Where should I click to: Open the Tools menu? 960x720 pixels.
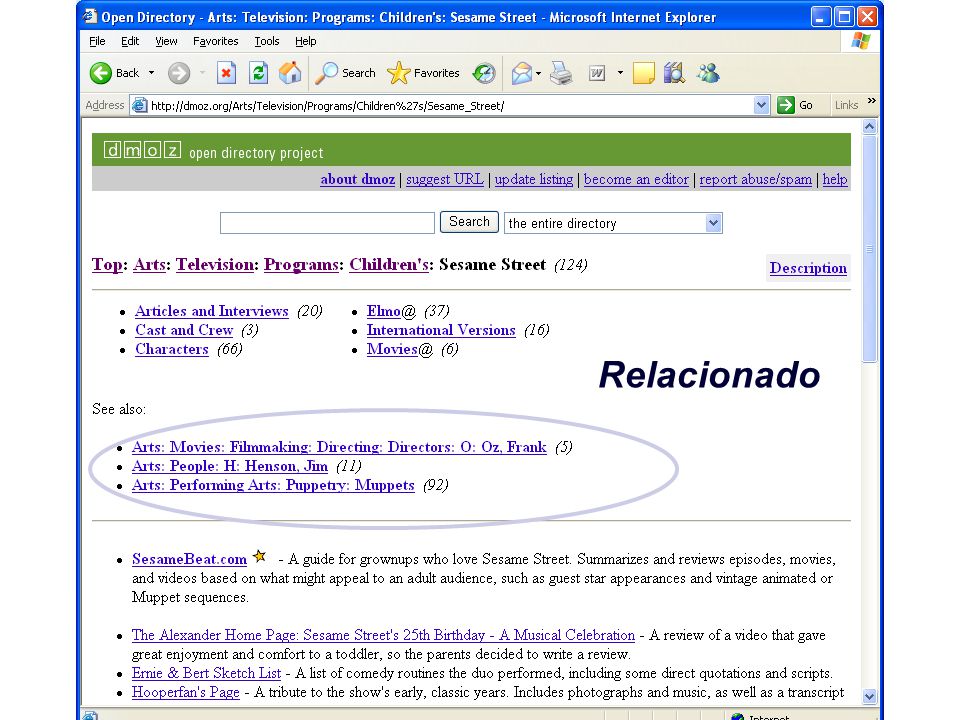click(x=266, y=41)
